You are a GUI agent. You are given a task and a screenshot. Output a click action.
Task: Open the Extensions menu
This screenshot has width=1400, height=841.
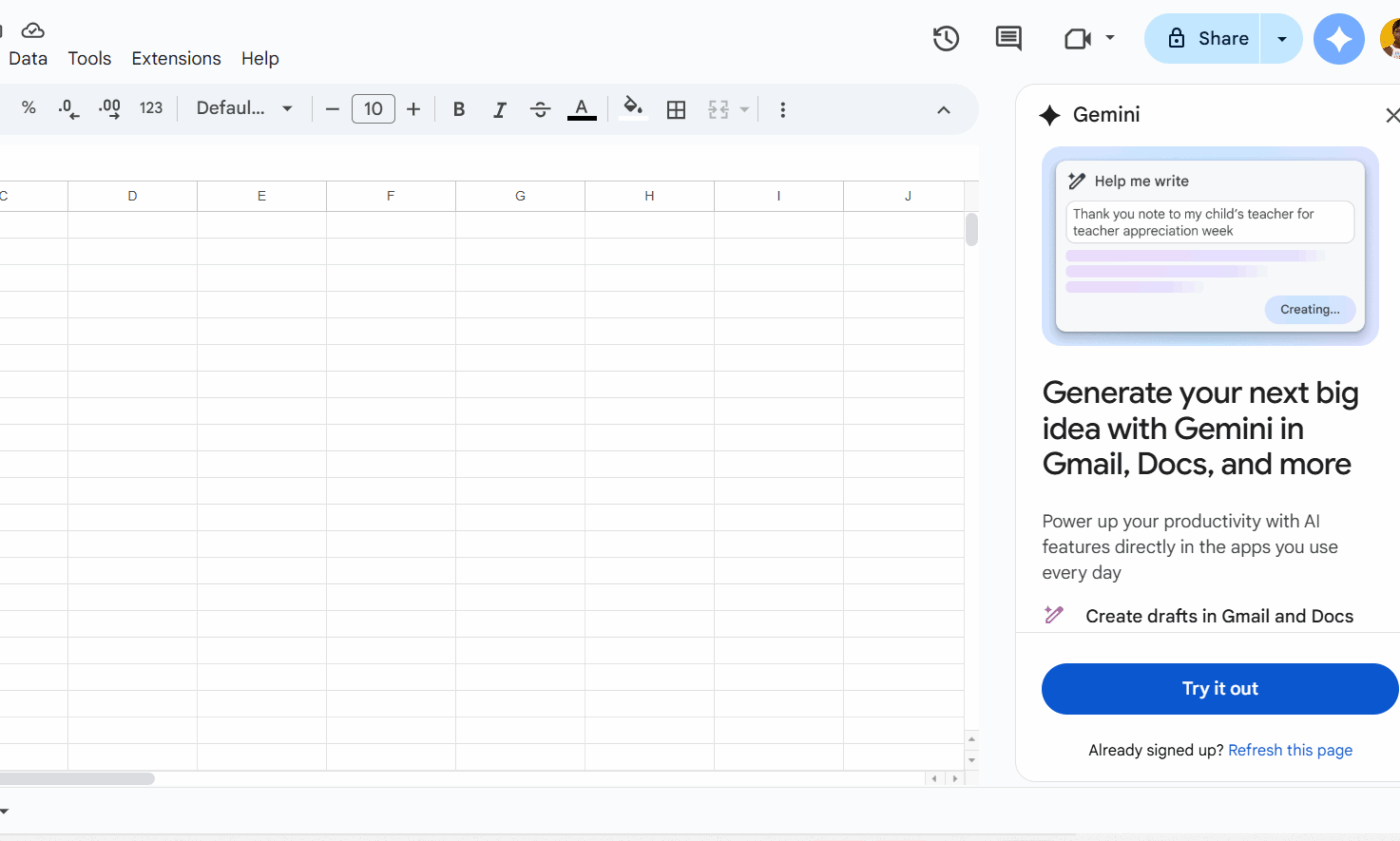[x=176, y=58]
